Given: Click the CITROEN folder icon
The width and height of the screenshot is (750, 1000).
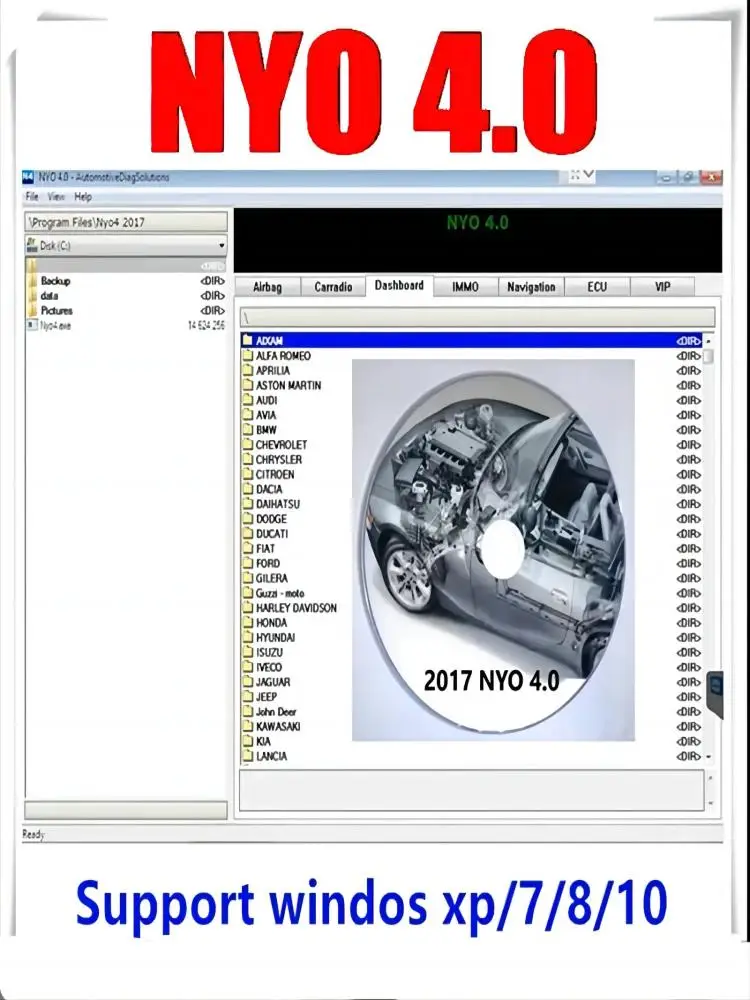Looking at the screenshot, I should [248, 474].
